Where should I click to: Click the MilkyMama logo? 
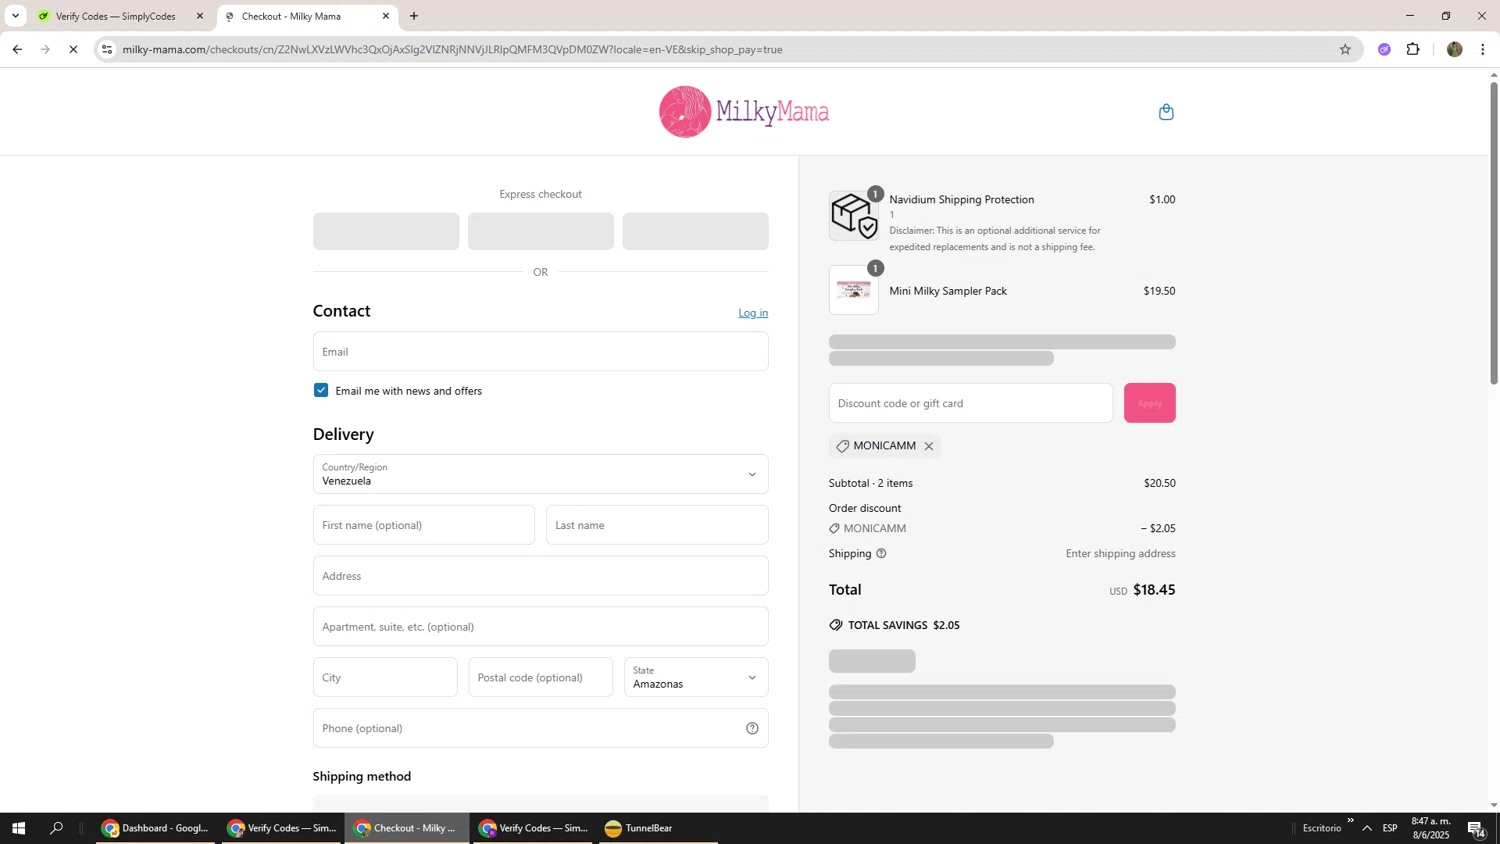[x=744, y=111]
